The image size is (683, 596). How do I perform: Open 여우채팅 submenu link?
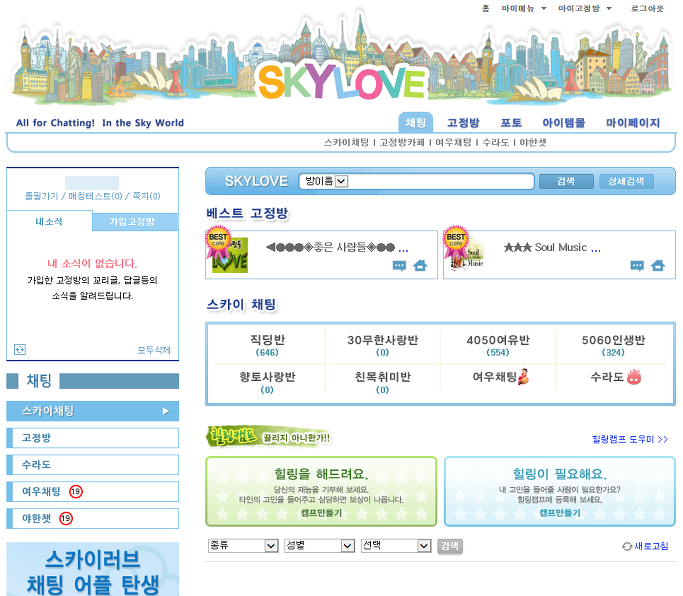pos(453,142)
